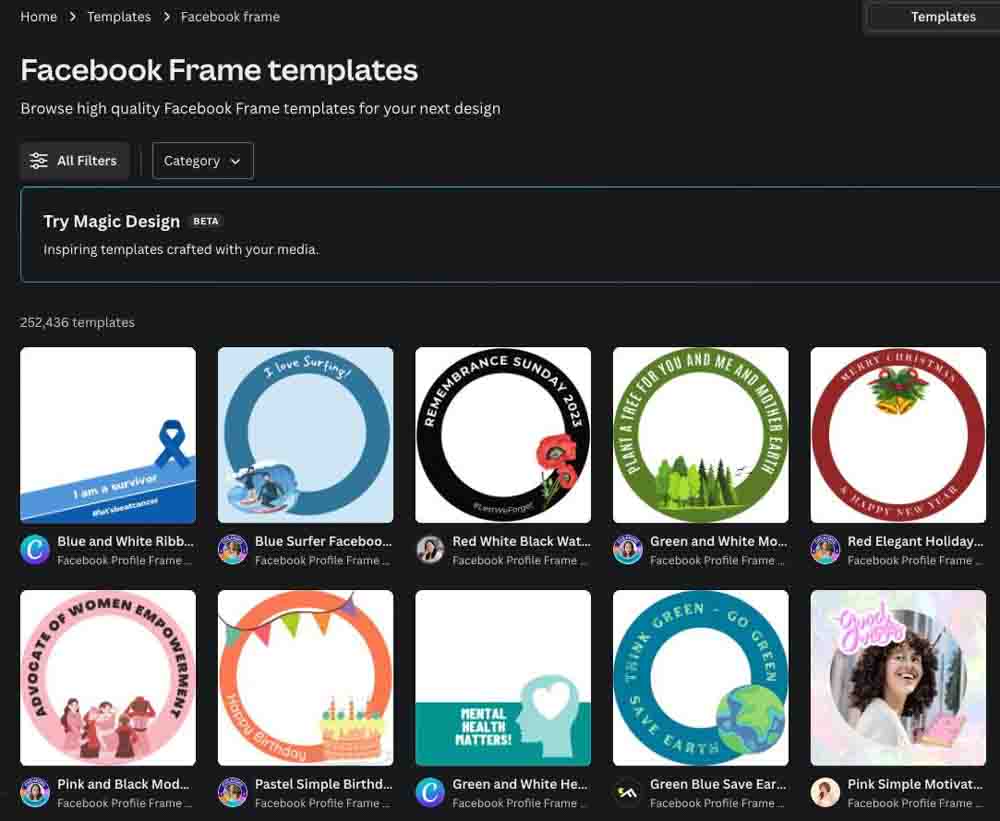Open the All Filters panel
Viewport: 1000px width, 821px height.
coord(74,161)
